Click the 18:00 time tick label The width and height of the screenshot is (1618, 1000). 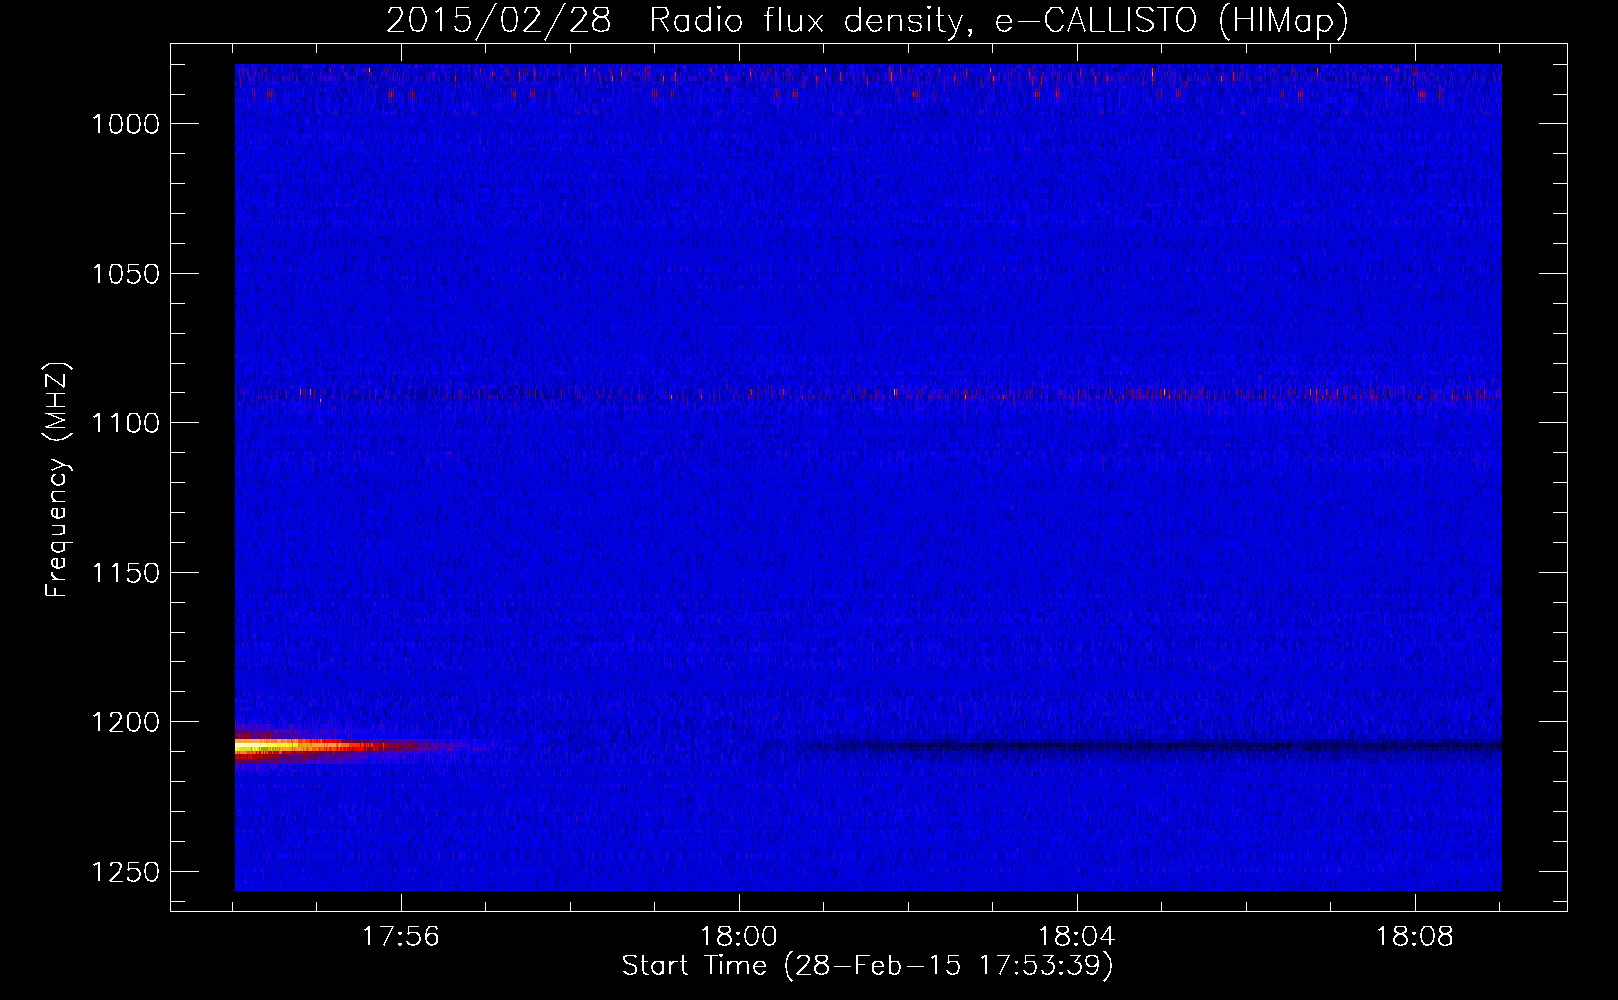tap(739, 937)
